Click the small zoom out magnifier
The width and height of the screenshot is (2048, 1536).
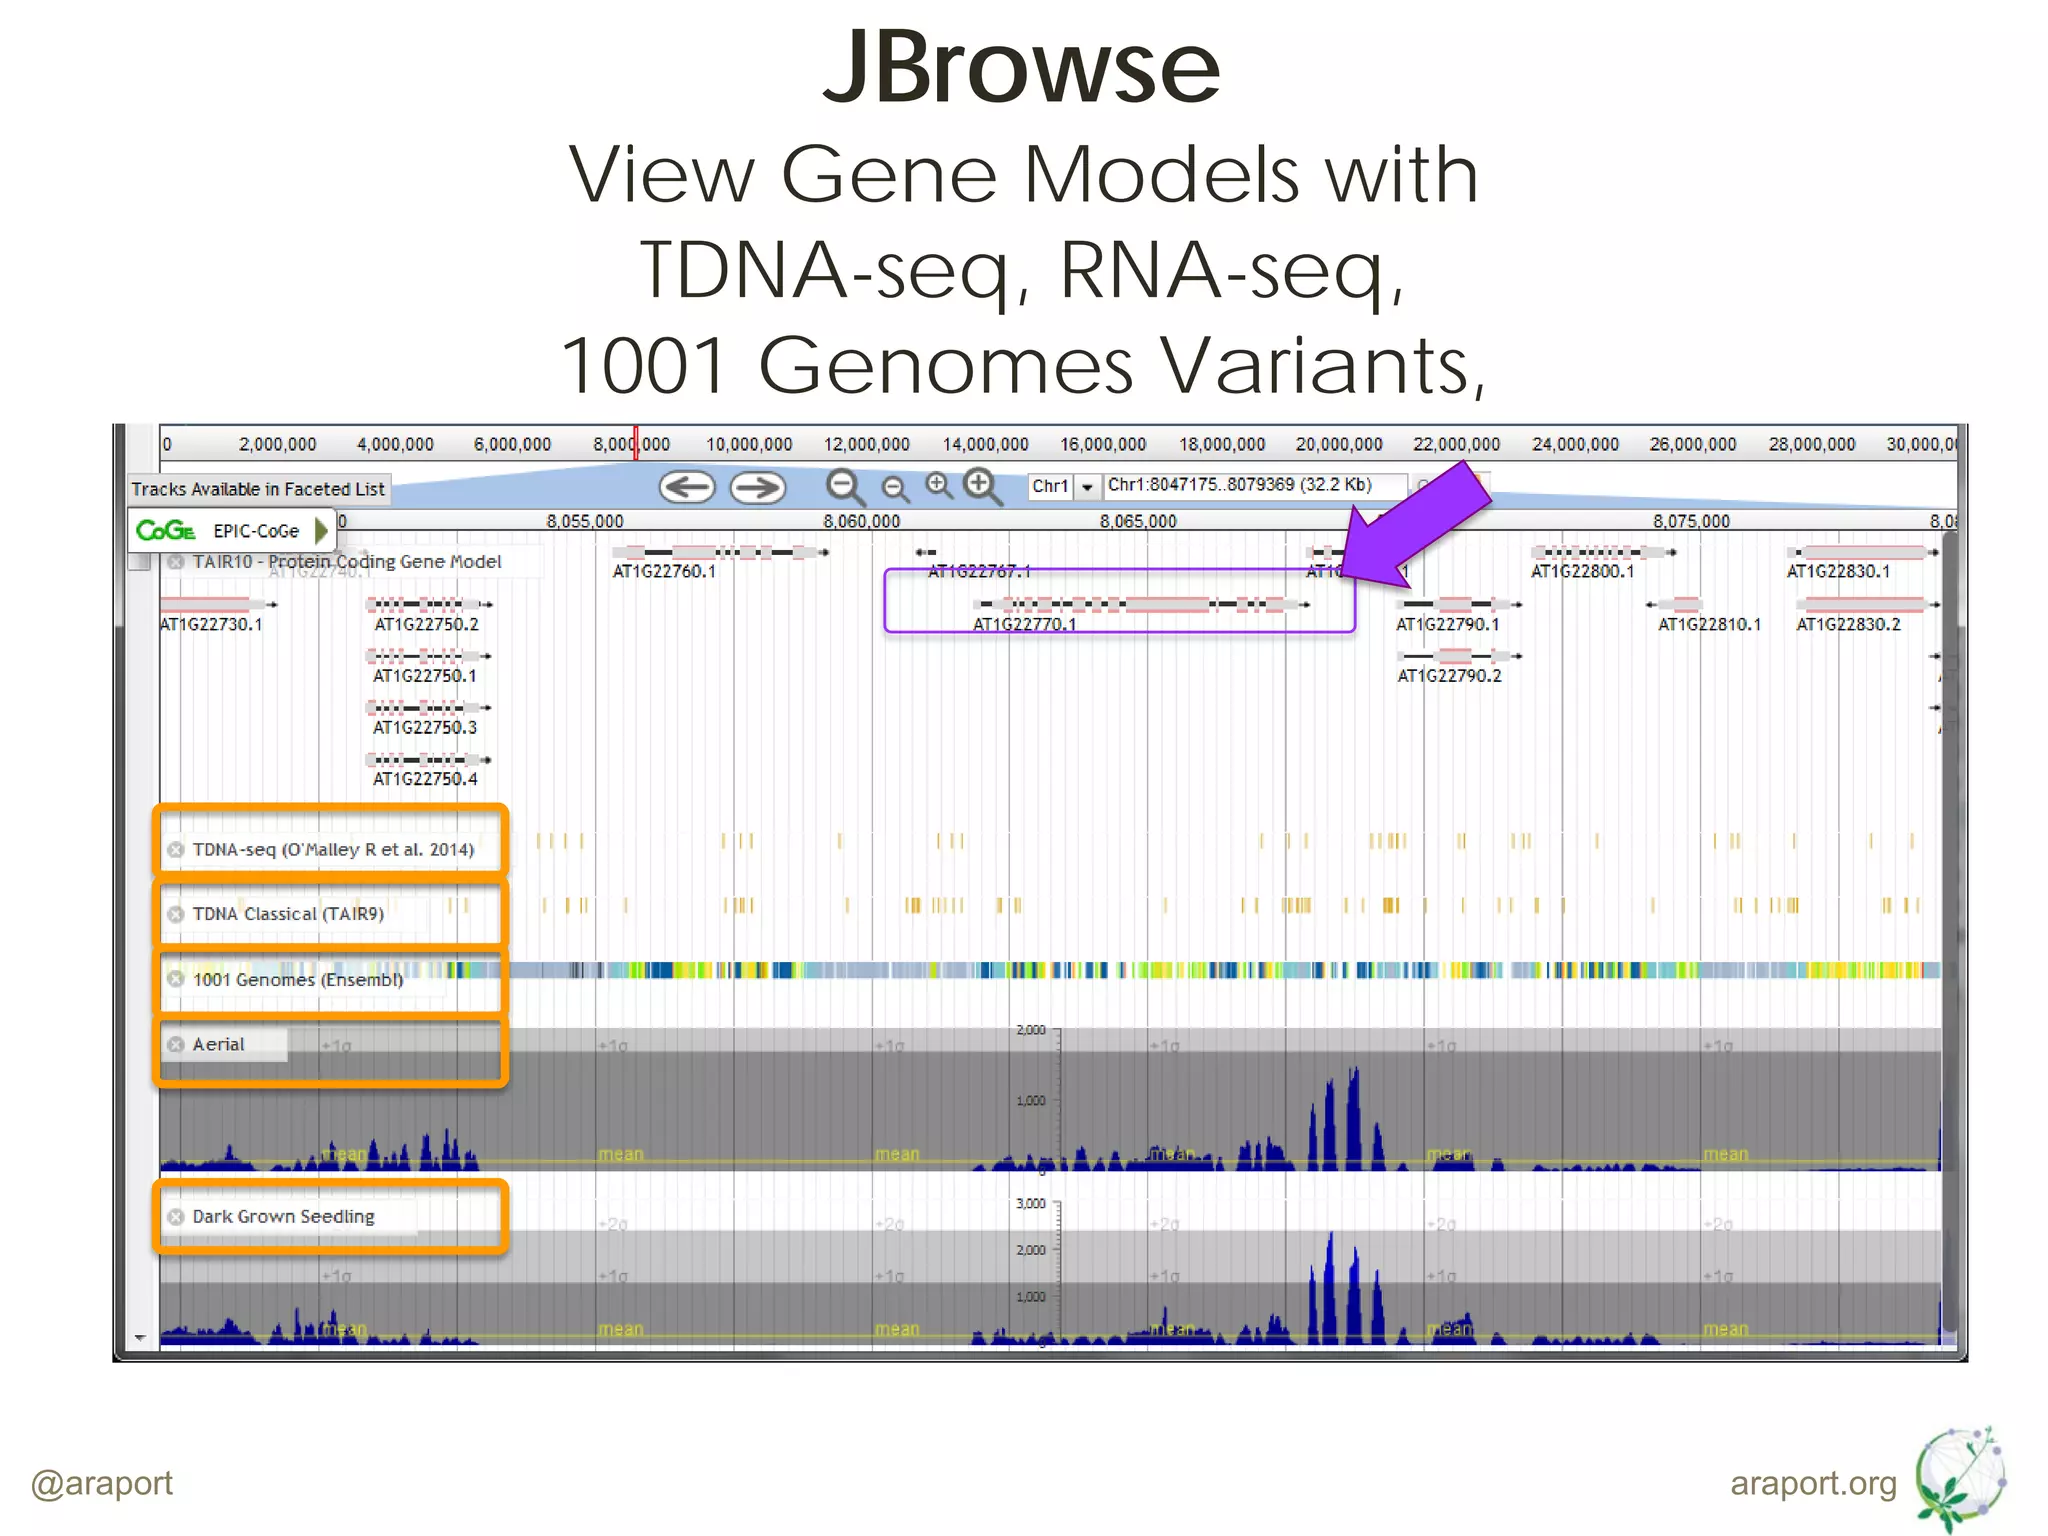(x=895, y=488)
